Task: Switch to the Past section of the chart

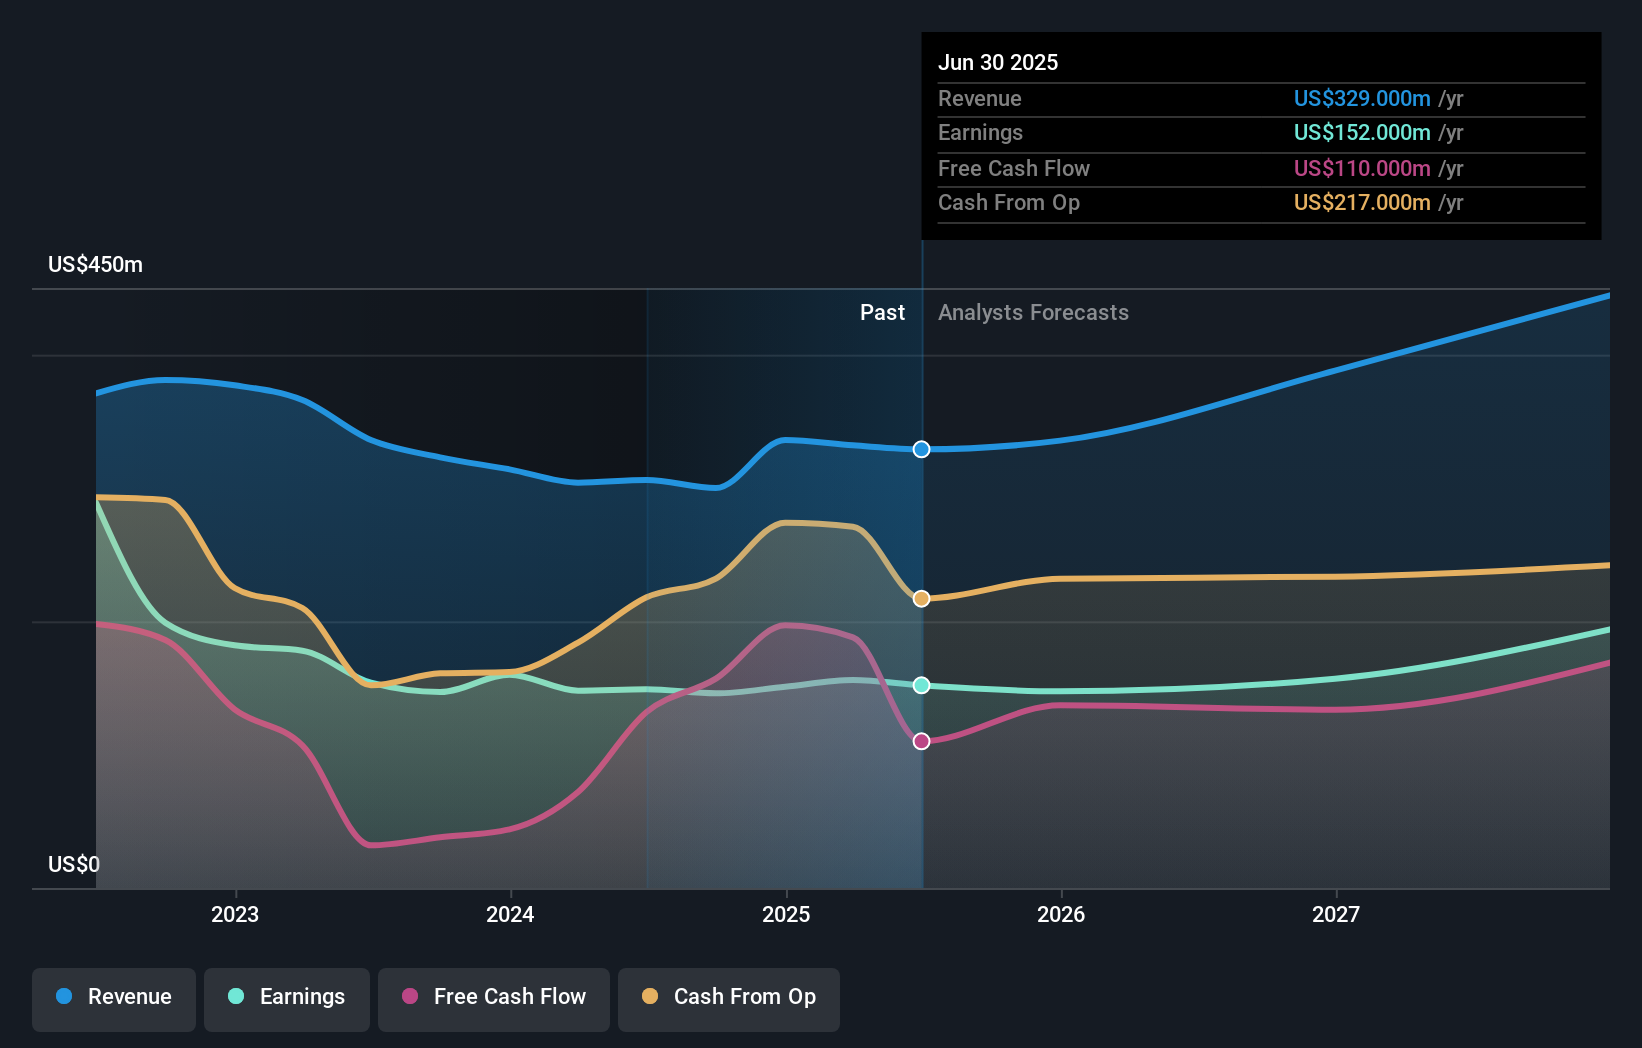Action: tap(881, 312)
